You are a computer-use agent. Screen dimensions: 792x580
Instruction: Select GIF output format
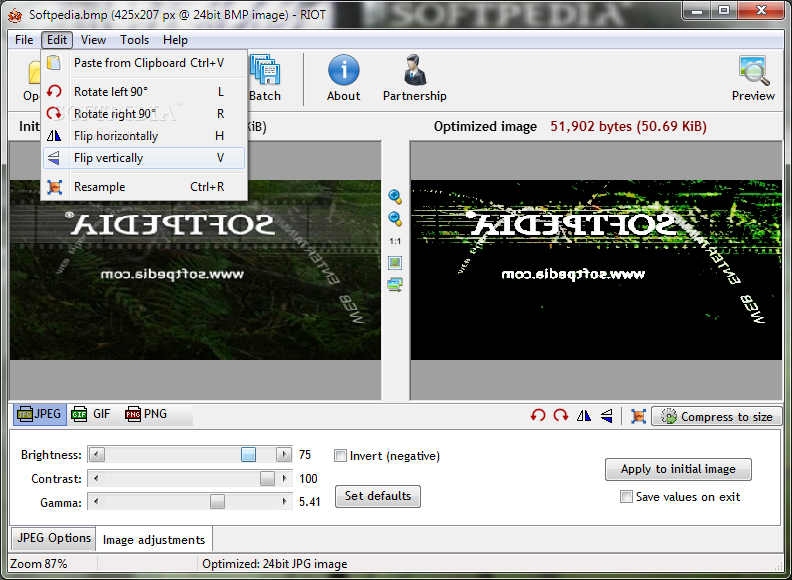(91, 414)
